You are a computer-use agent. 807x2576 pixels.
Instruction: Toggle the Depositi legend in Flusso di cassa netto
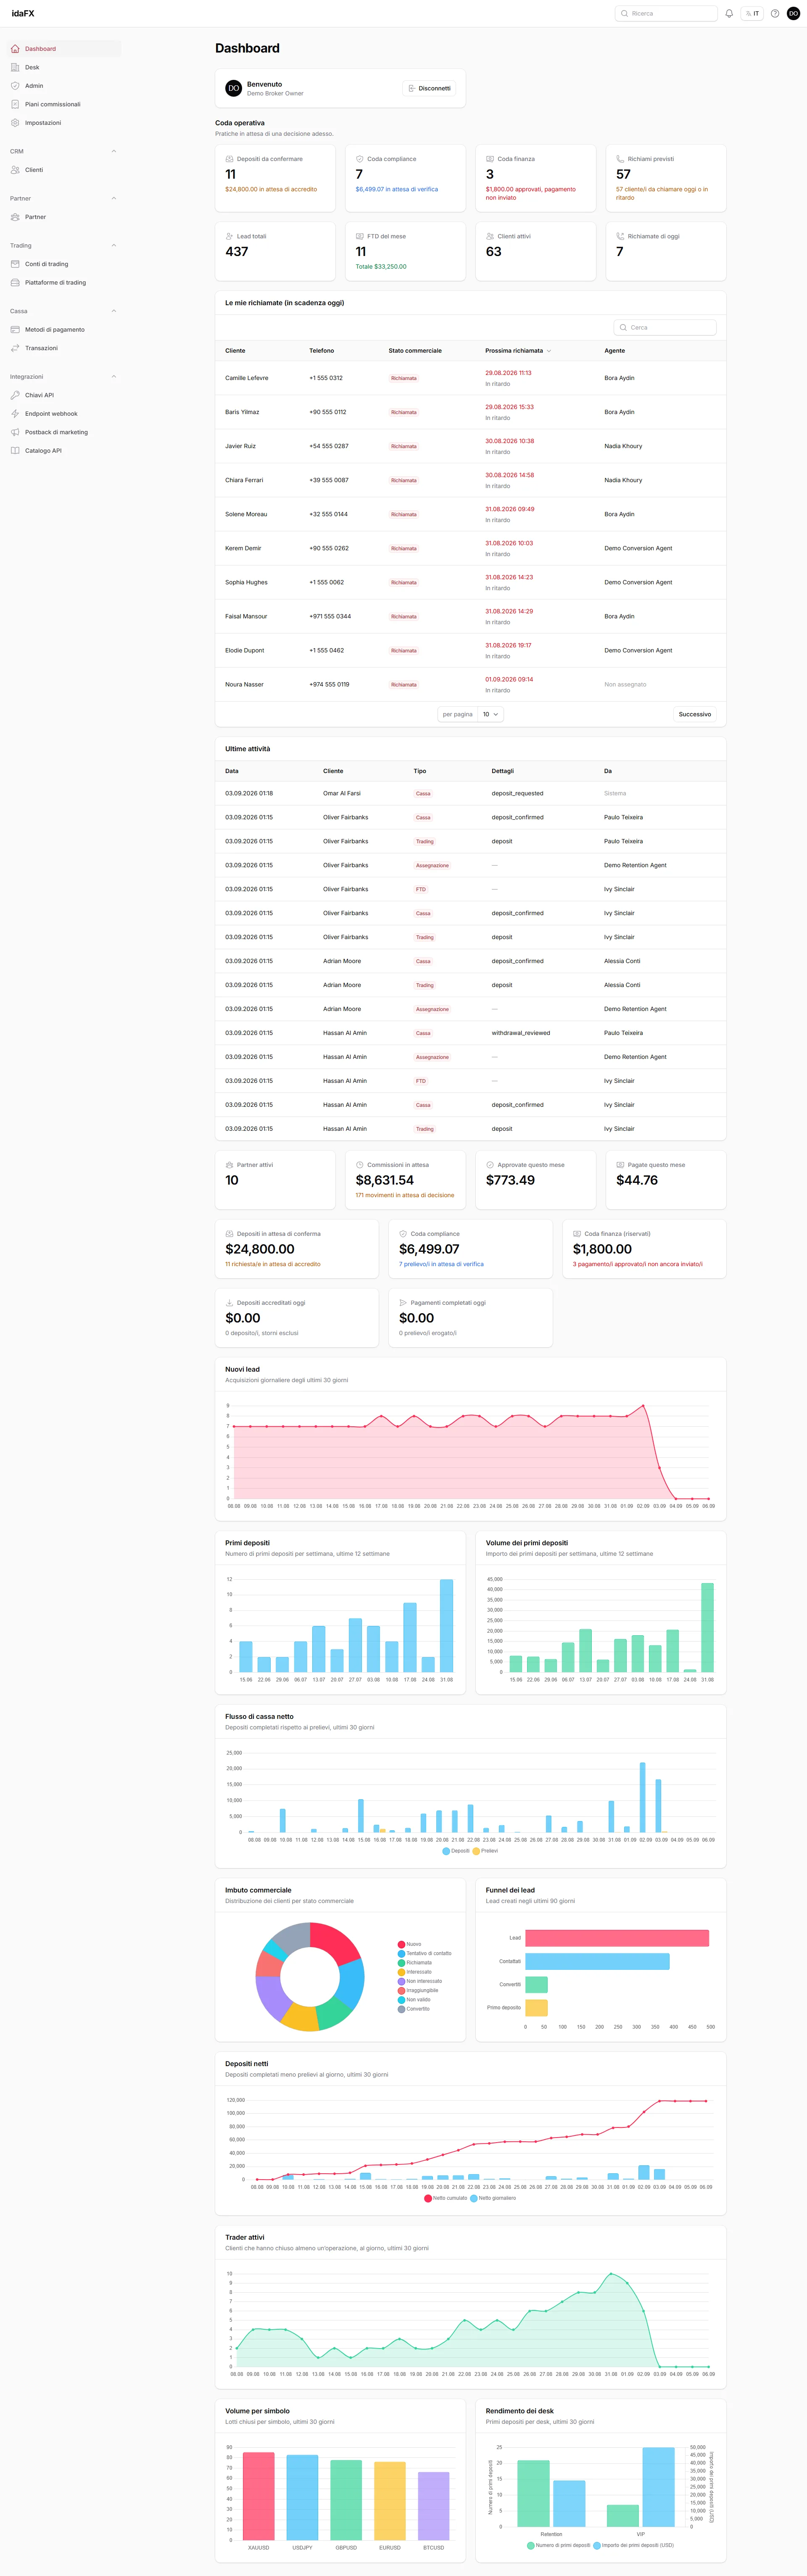pyautogui.click(x=456, y=1851)
